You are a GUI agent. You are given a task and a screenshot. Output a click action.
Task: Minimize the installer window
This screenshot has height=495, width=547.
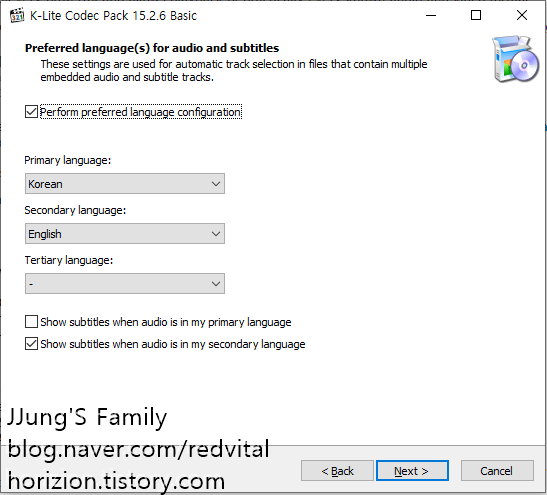[431, 15]
